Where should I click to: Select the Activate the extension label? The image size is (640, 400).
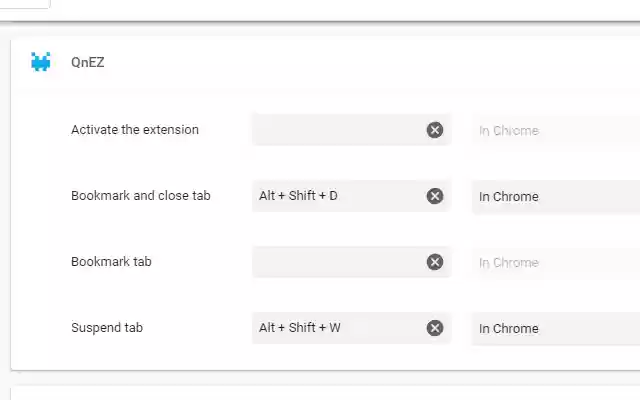[x=135, y=130]
